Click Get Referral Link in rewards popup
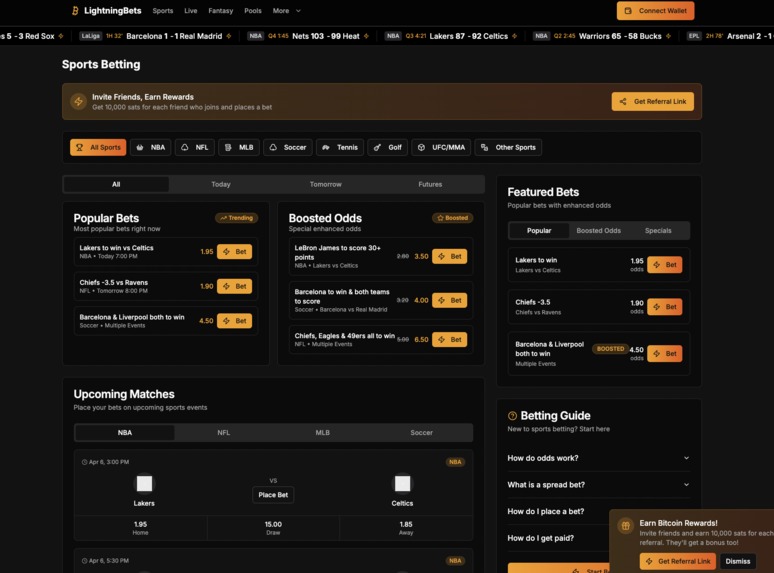The height and width of the screenshot is (573, 774). coord(678,561)
